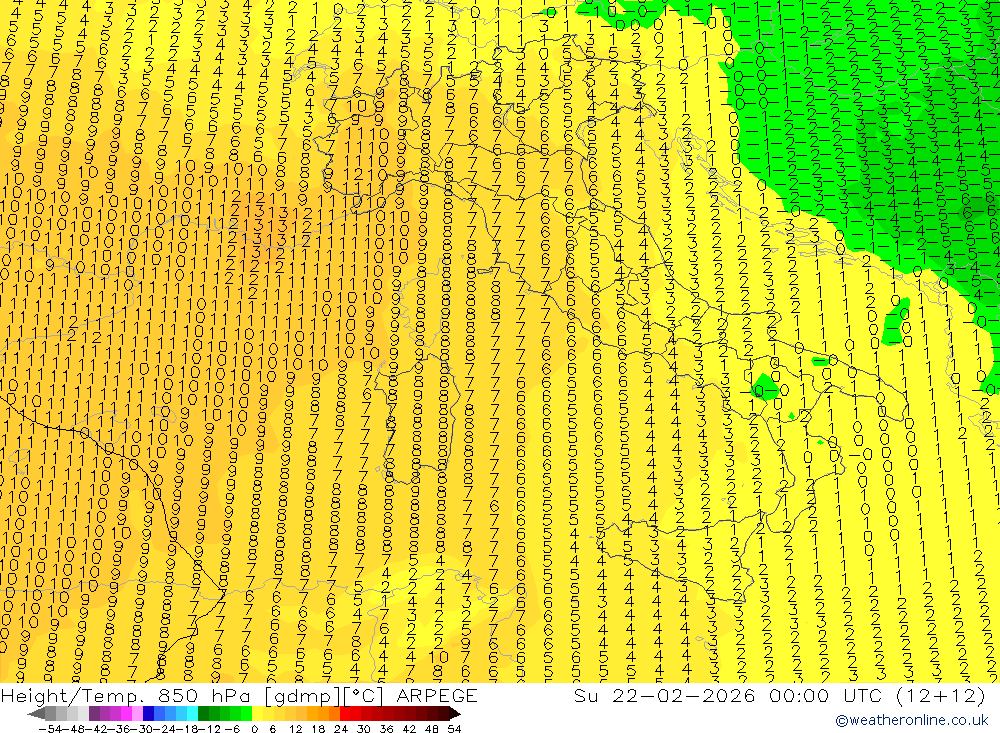Click the dark maroon right arrow end of the scale

tap(455, 714)
